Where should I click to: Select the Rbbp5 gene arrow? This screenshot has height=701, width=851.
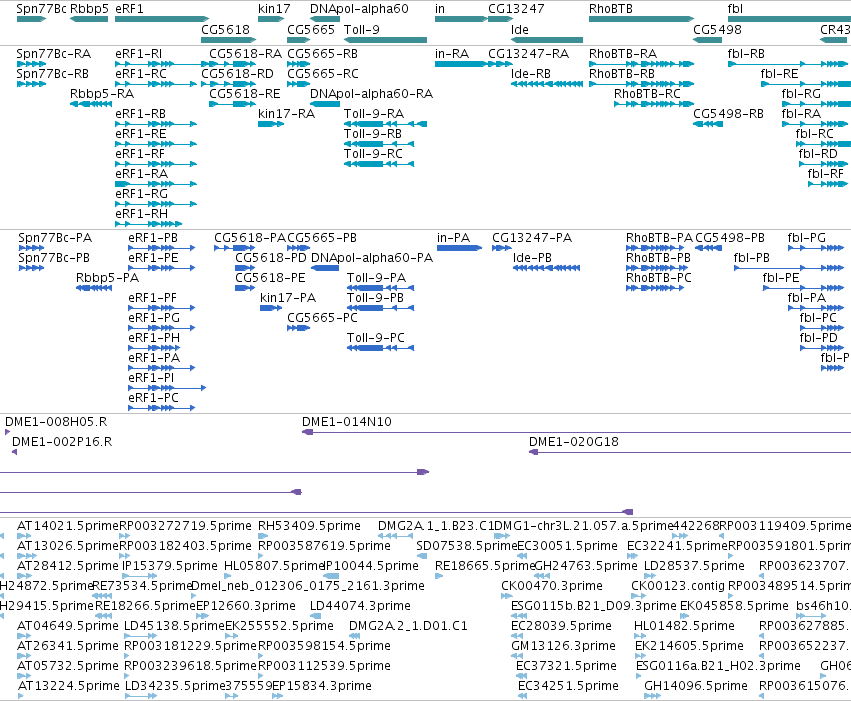click(x=89, y=20)
